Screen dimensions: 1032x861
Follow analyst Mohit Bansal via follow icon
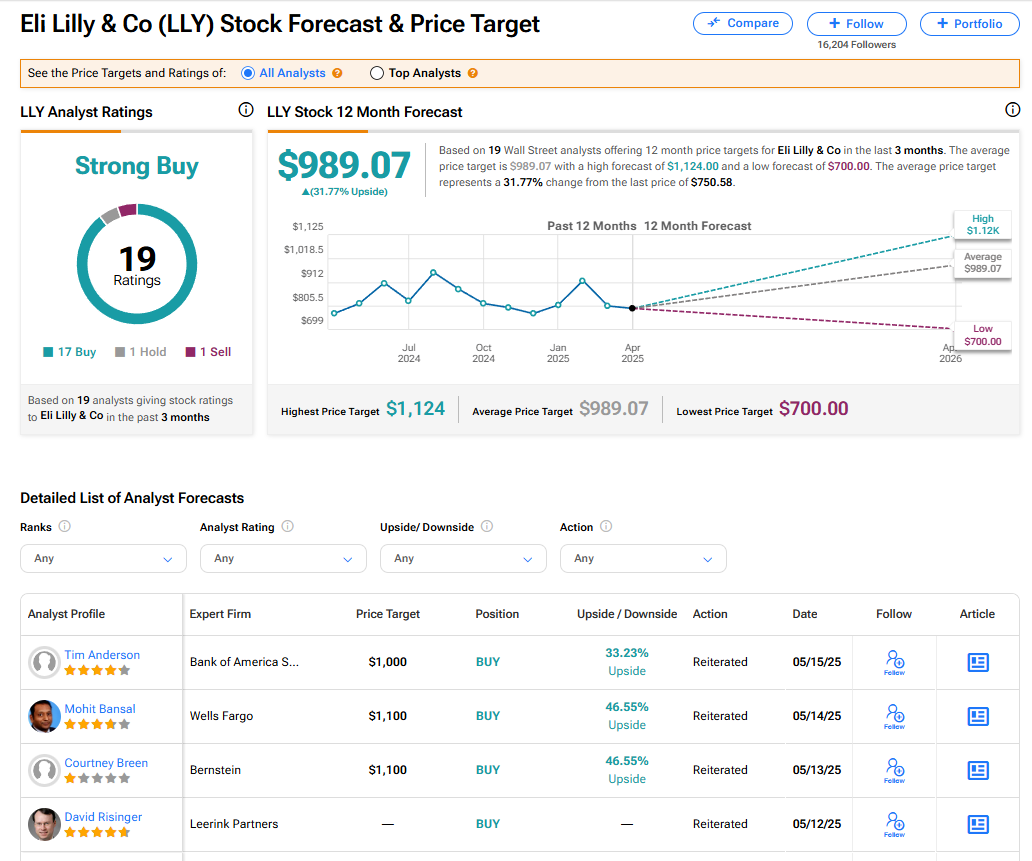pos(894,716)
